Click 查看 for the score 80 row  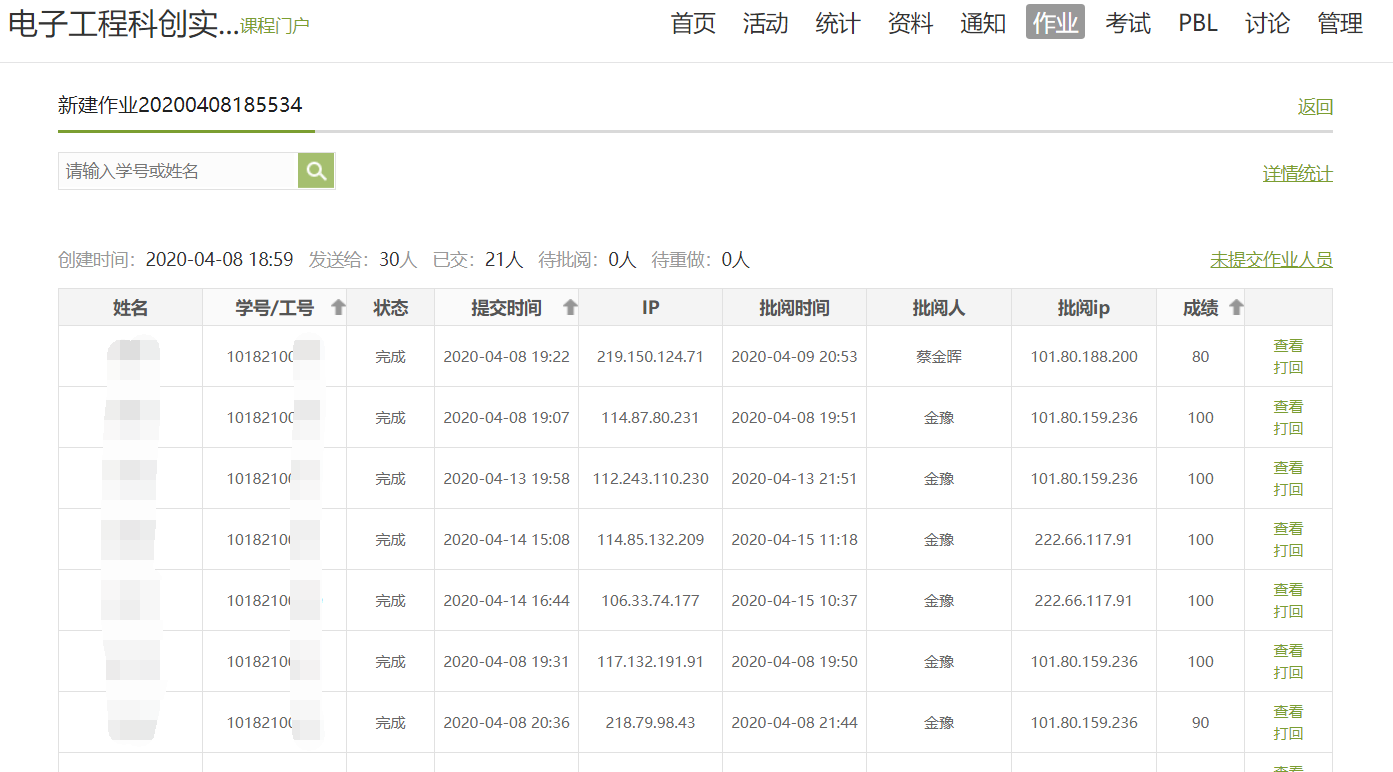click(1288, 346)
